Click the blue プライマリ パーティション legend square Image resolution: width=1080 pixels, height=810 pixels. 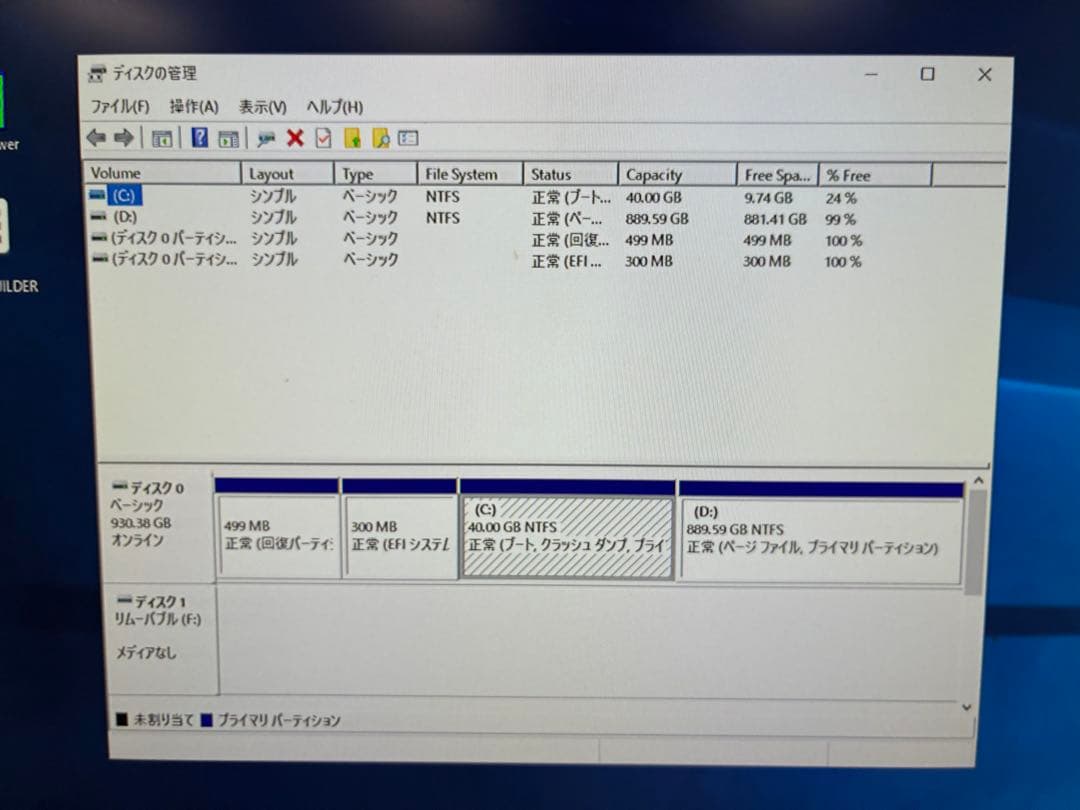tap(204, 719)
